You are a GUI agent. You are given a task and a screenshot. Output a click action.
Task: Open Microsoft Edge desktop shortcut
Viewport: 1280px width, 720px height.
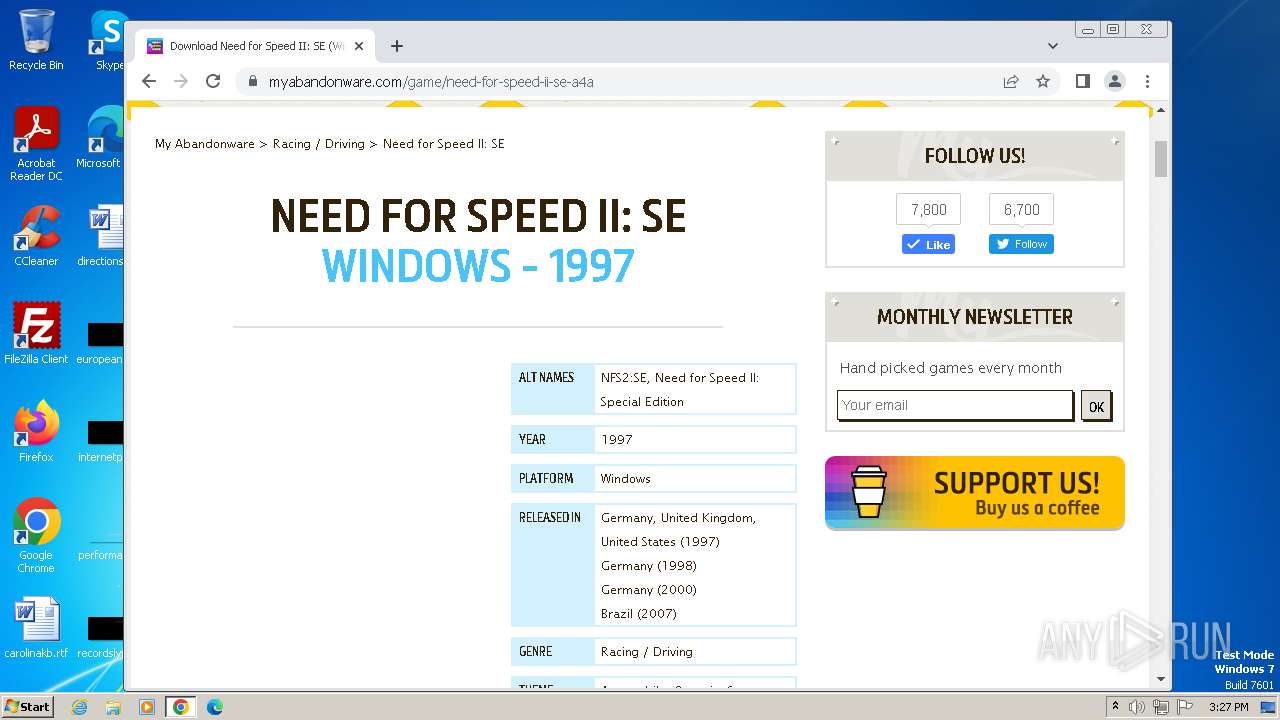100,138
